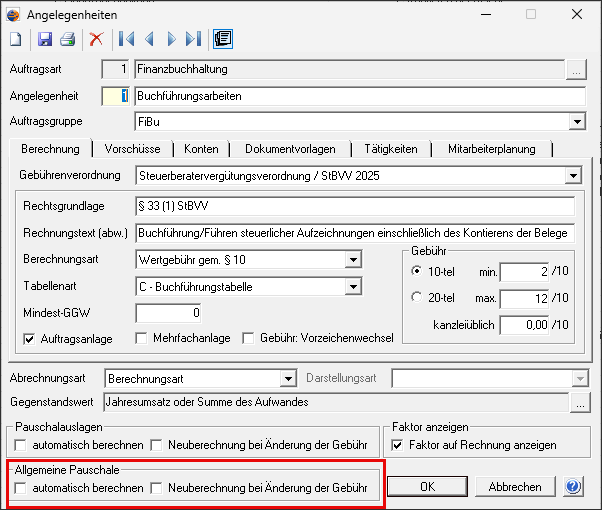Select the 10-tel radio button

click(417, 271)
